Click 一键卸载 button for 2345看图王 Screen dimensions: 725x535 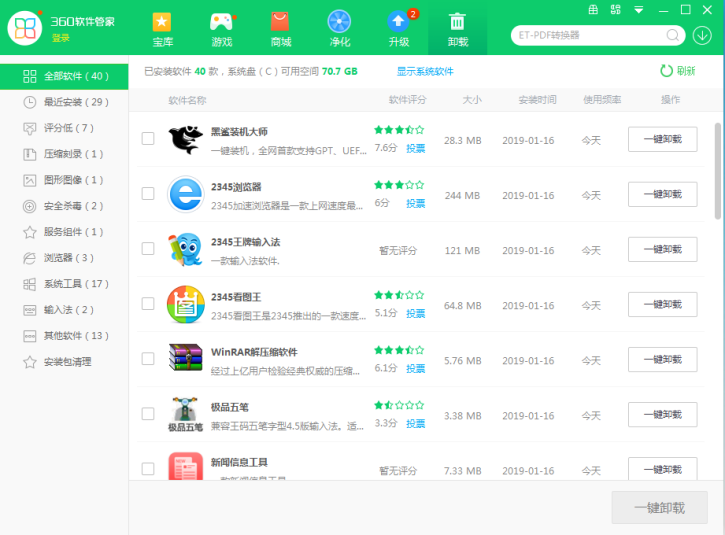(x=662, y=304)
